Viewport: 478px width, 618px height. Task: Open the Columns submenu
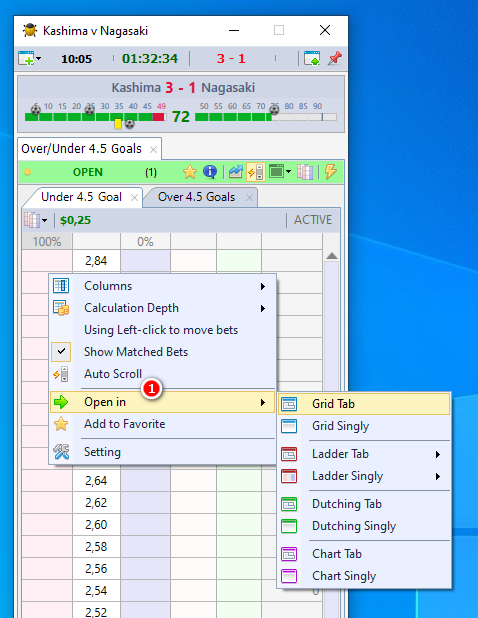click(x=163, y=286)
